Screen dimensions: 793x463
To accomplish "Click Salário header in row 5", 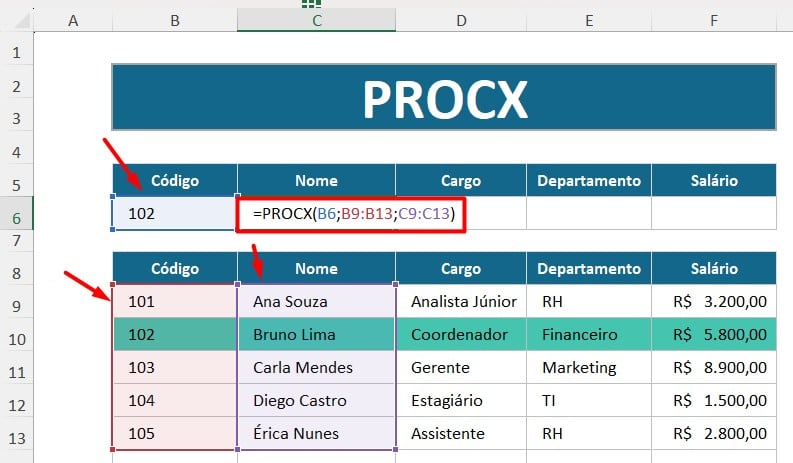I will point(714,180).
